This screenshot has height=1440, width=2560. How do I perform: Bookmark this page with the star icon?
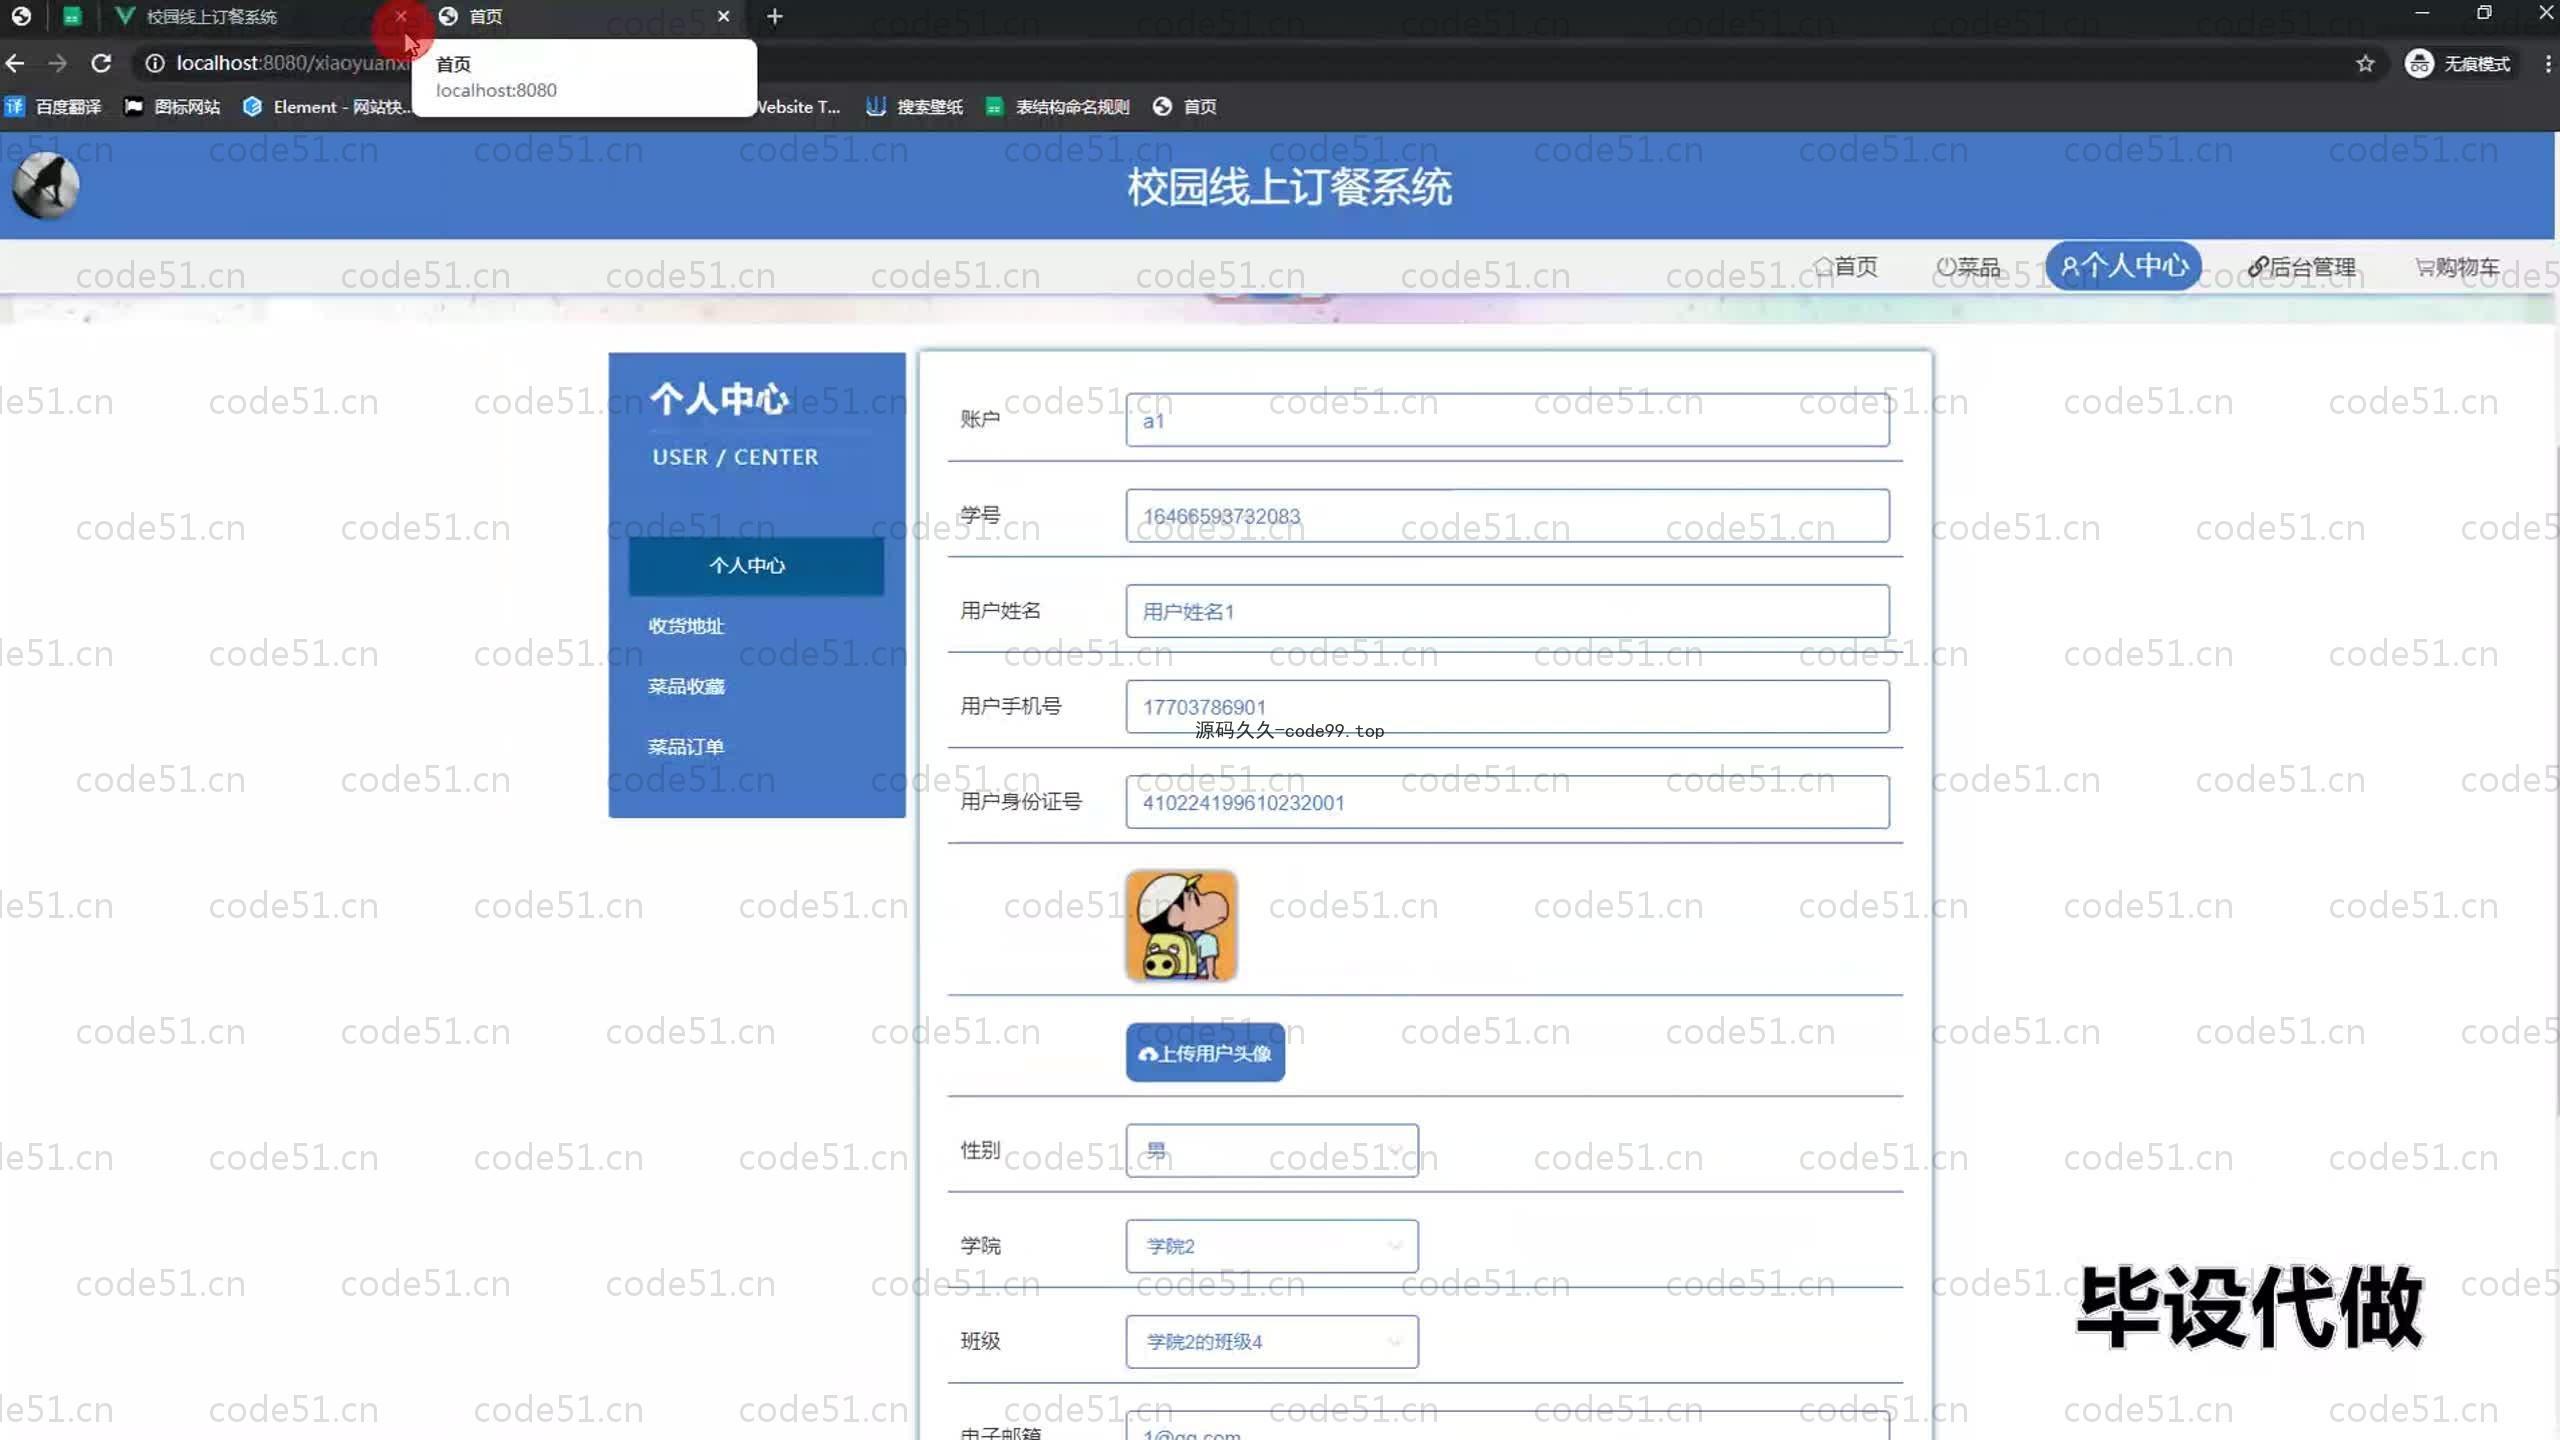[x=2365, y=63]
